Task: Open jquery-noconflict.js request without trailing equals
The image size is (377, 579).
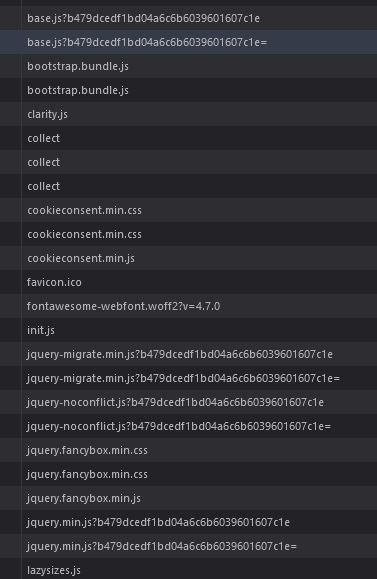Action: 188,402
